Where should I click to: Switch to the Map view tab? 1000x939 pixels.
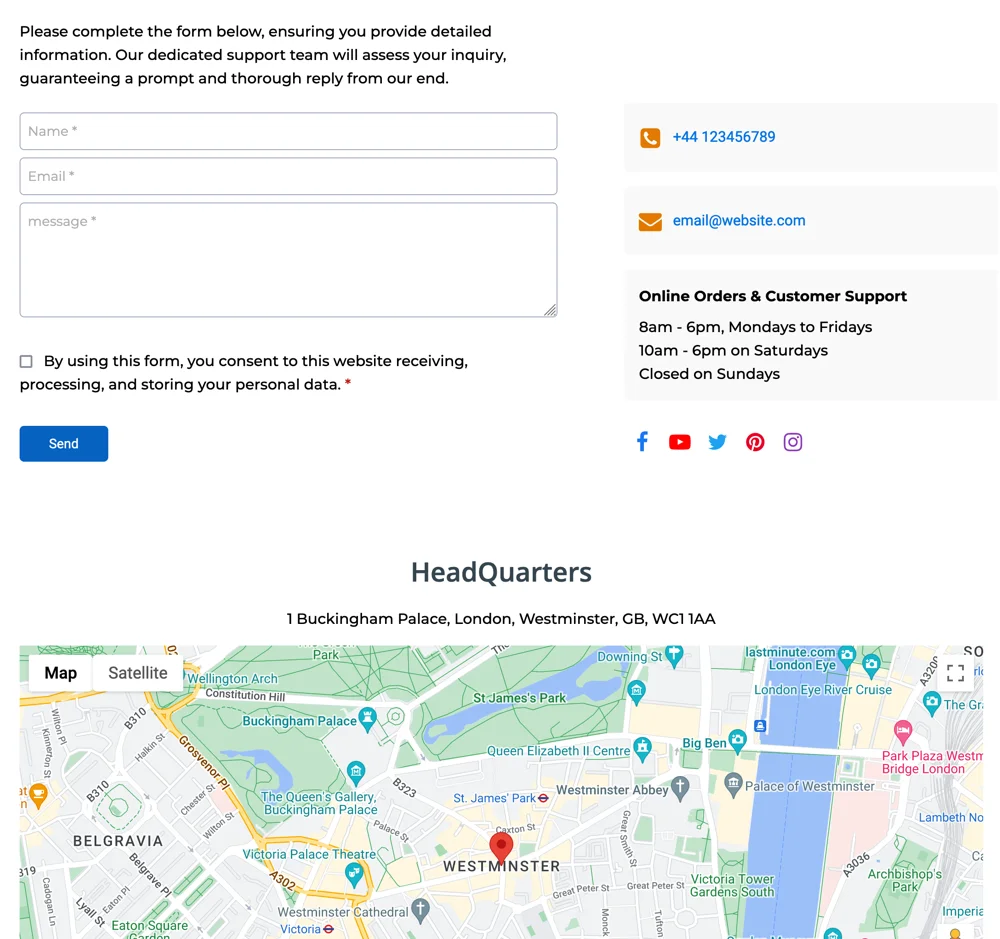pyautogui.click(x=60, y=673)
